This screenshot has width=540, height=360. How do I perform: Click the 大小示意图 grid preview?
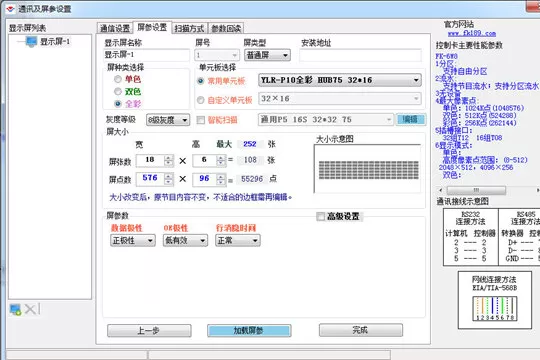[367, 169]
